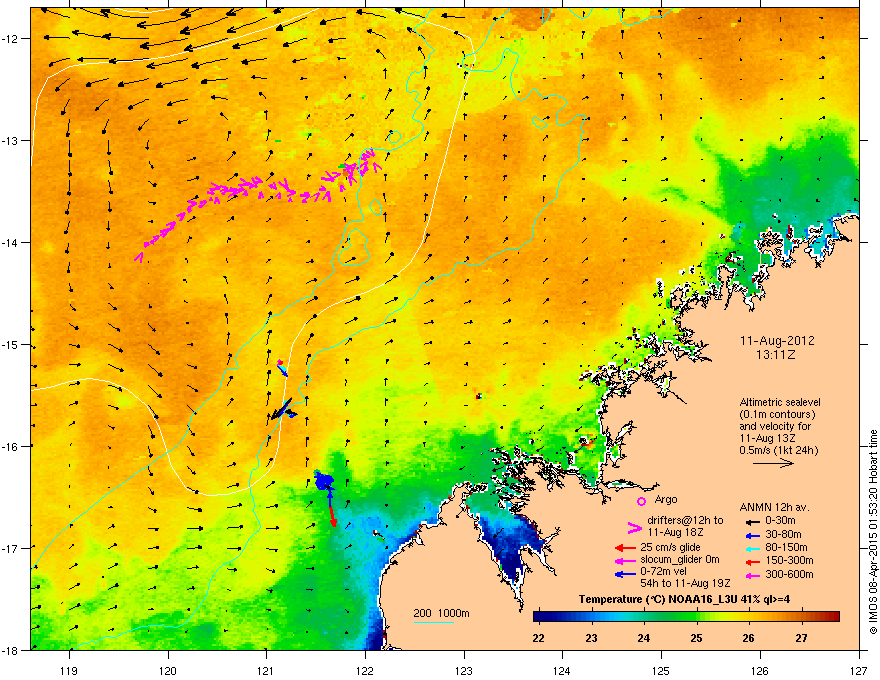Click the IMOS copyright timestamp text
Image resolution: width=880 pixels, height=680 pixels.
tap(873, 532)
